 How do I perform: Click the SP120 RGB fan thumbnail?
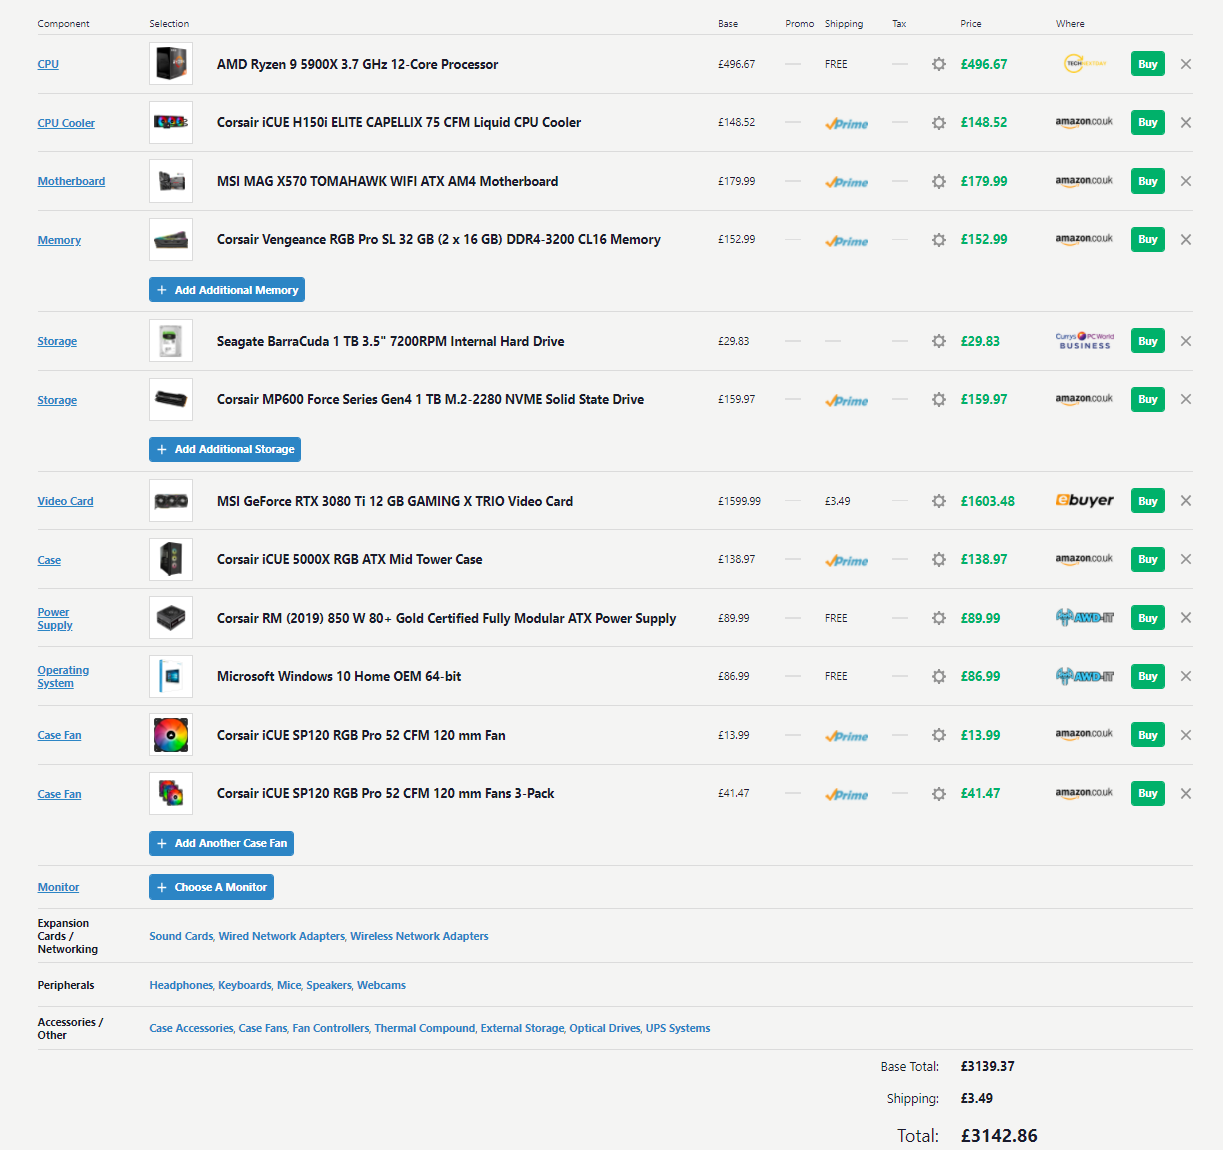click(171, 735)
